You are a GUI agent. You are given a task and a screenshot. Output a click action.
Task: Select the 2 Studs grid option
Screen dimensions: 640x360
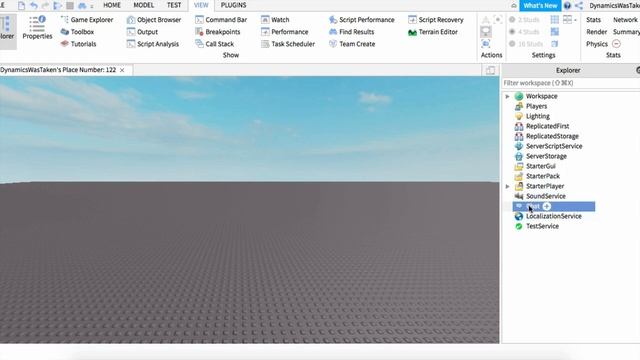pos(525,20)
